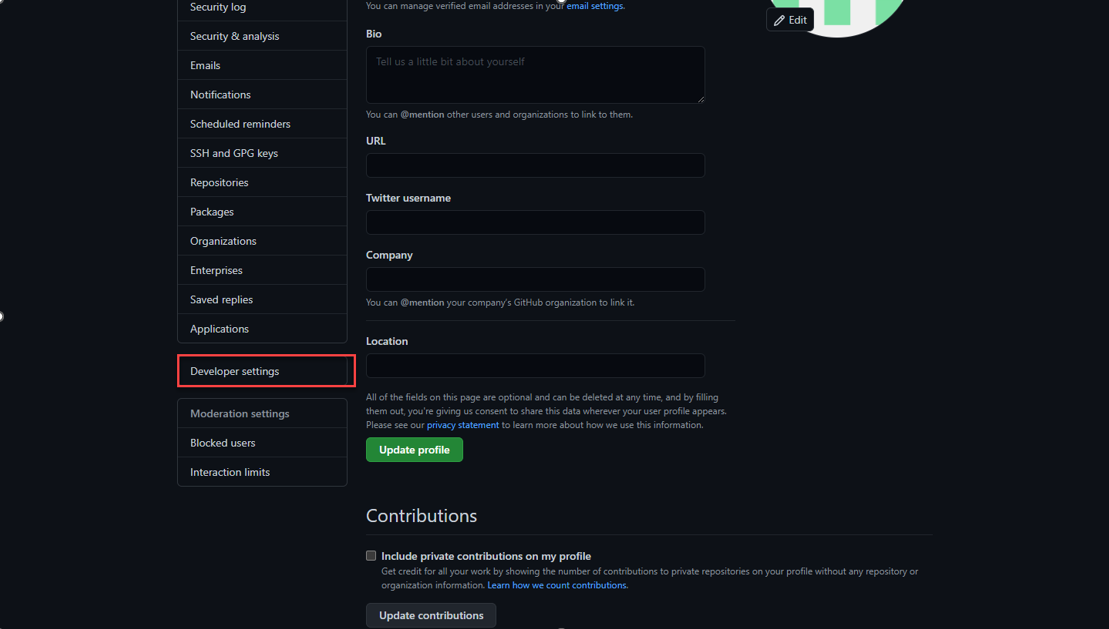Open the email settings link
The height and width of the screenshot is (629, 1109).
(595, 6)
